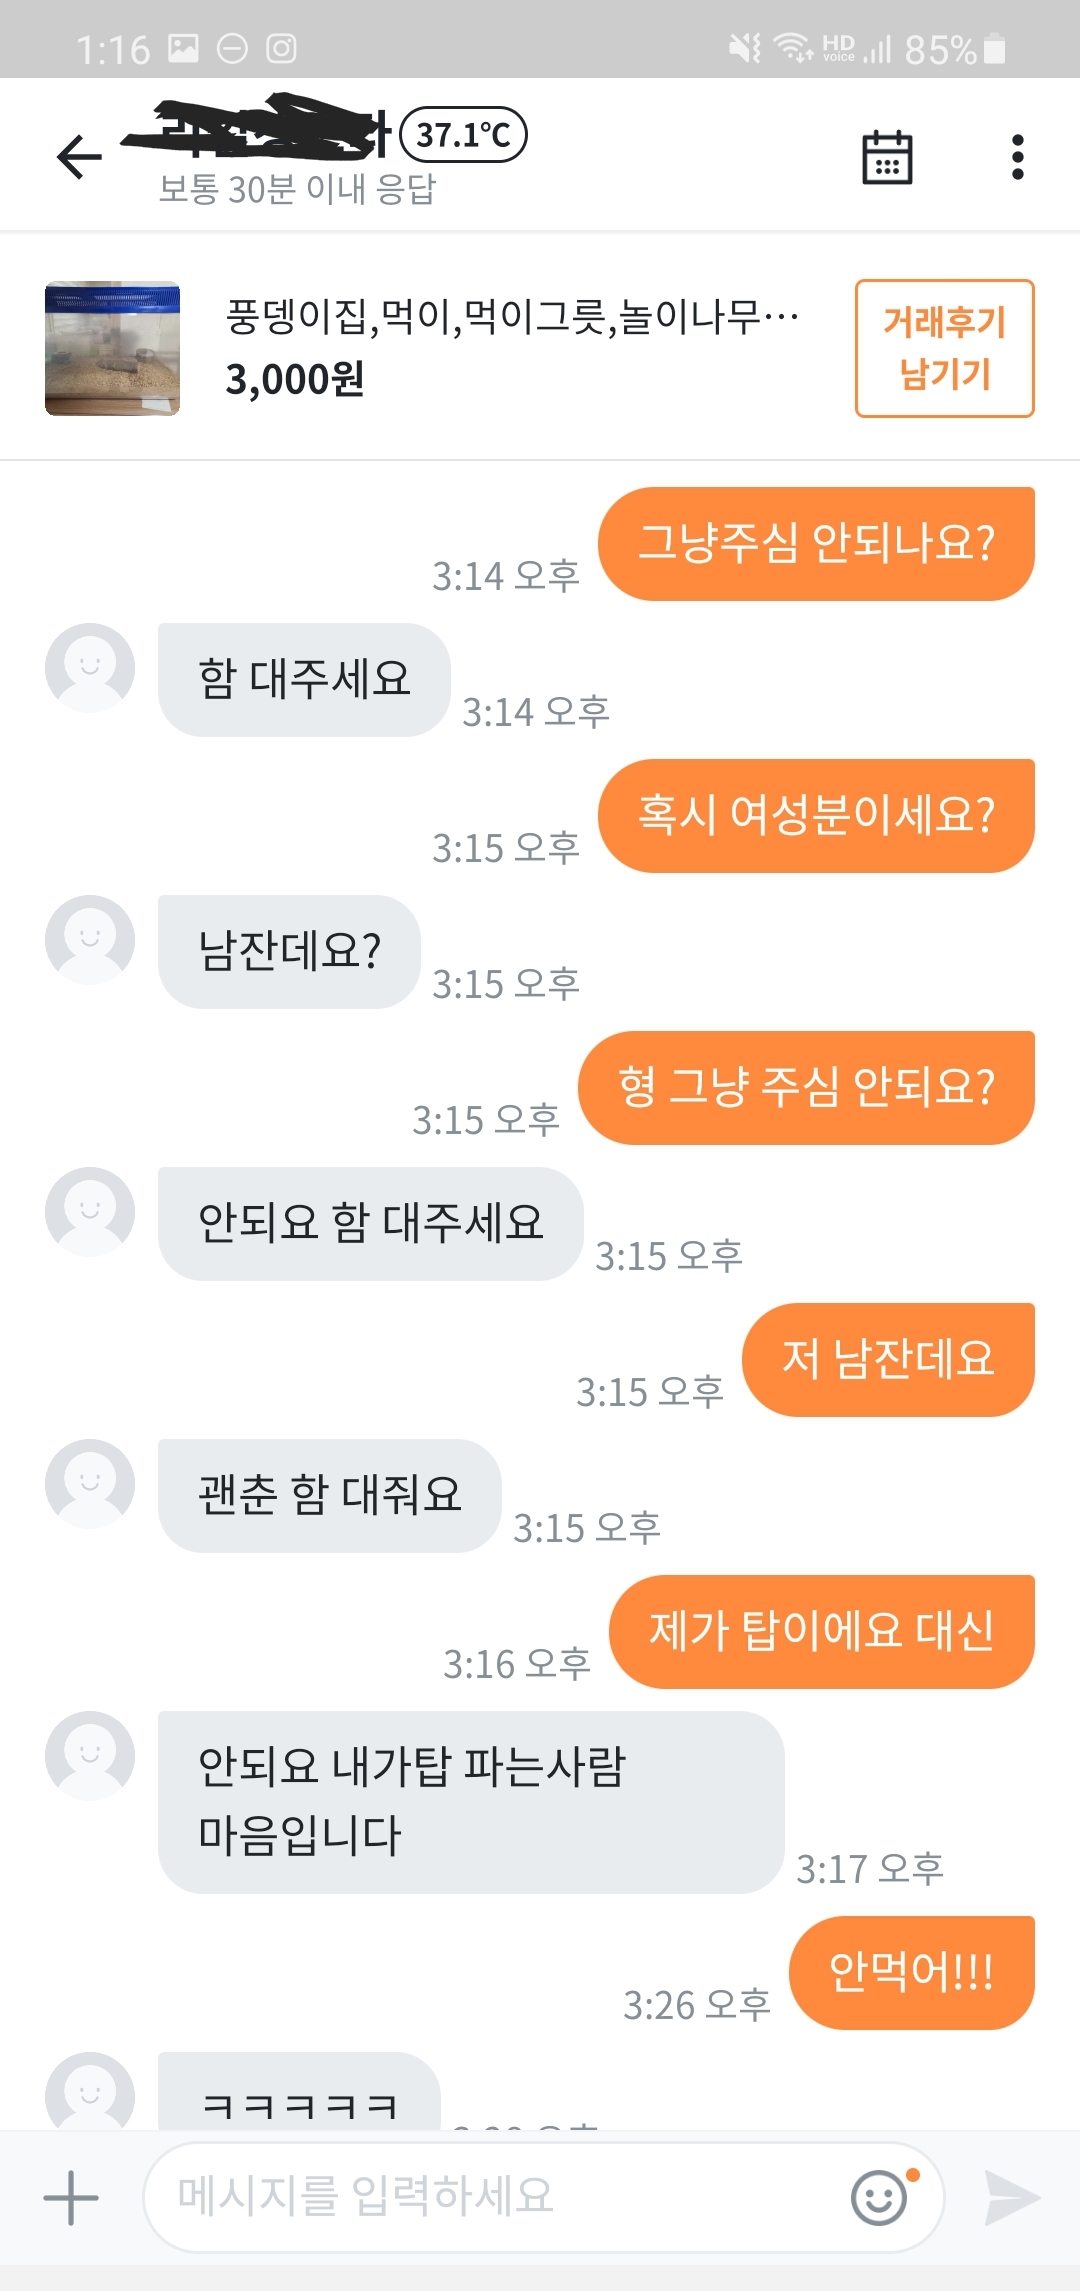Image resolution: width=1080 pixels, height=2291 pixels.
Task: Tap avatar beside 남잔데요? message
Action: 90,940
